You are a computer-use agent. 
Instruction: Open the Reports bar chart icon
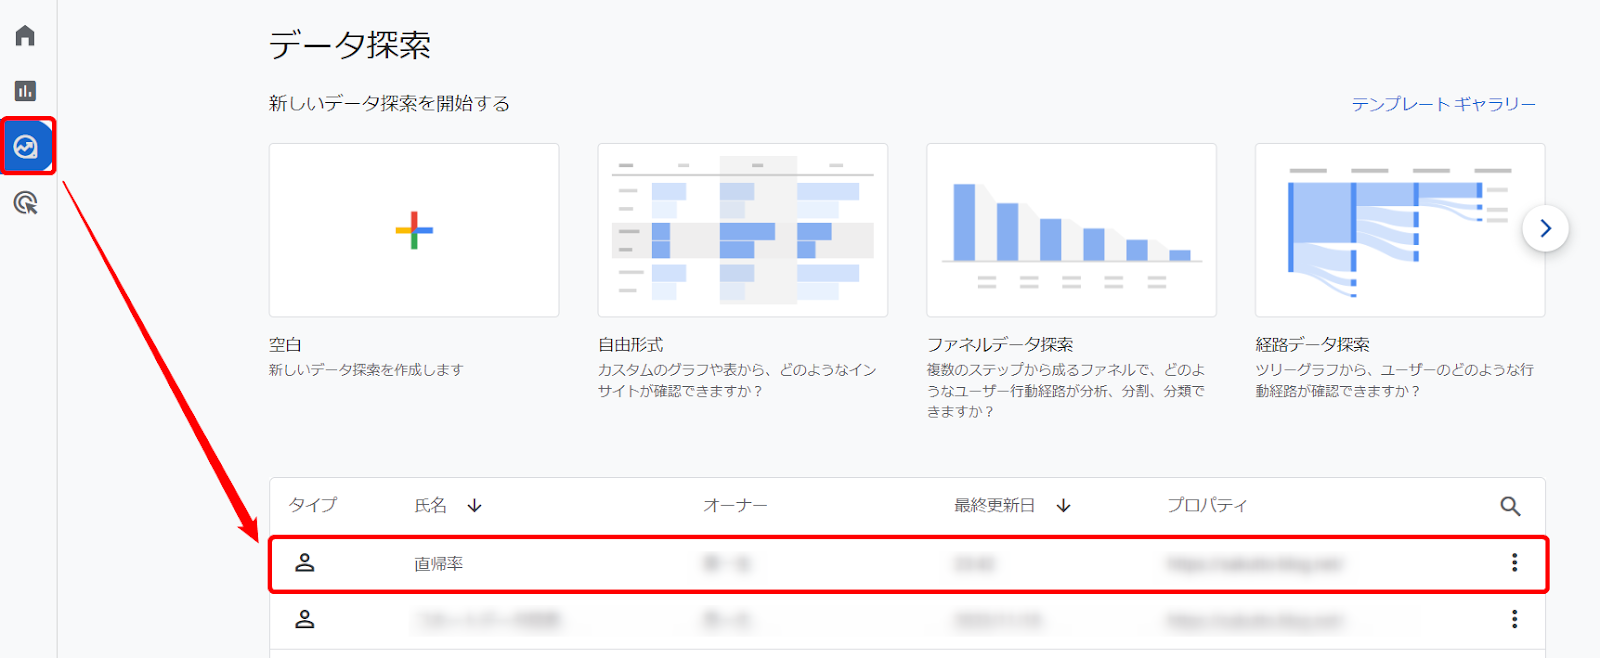click(x=26, y=91)
